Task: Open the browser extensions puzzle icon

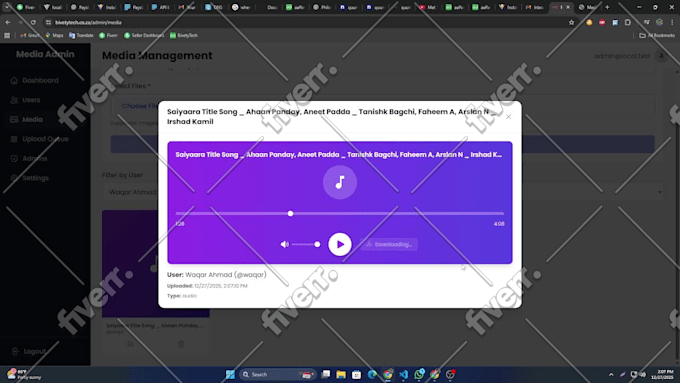Action: pos(628,22)
